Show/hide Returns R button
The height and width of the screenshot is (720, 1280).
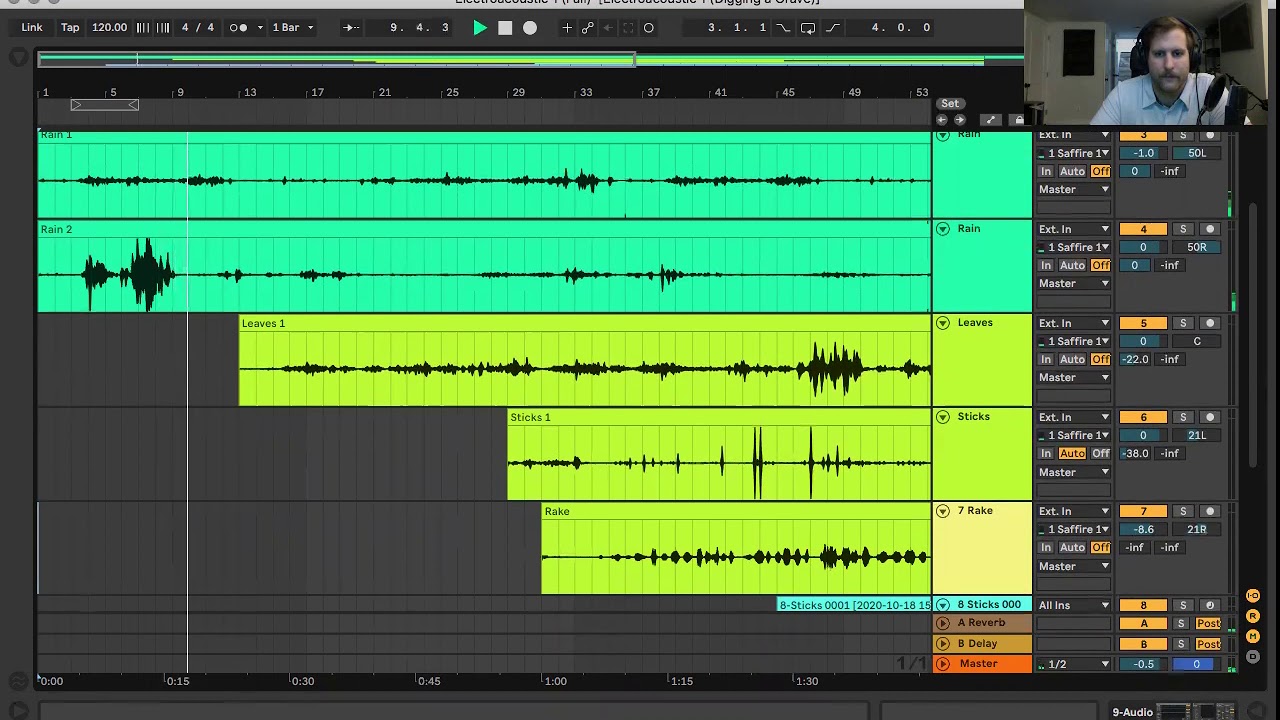tap(1253, 616)
